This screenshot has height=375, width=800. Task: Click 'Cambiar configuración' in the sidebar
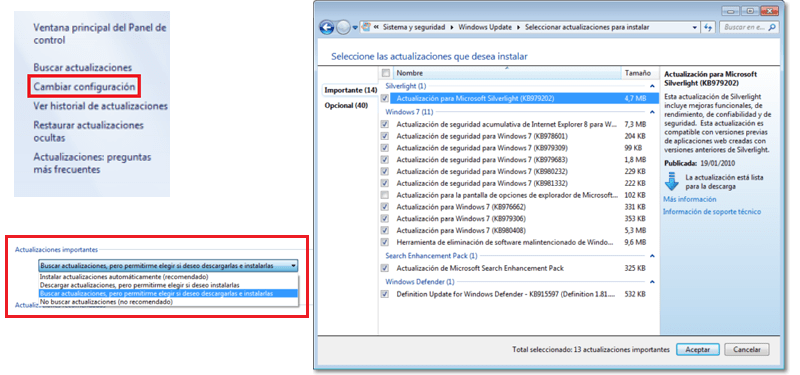point(85,87)
